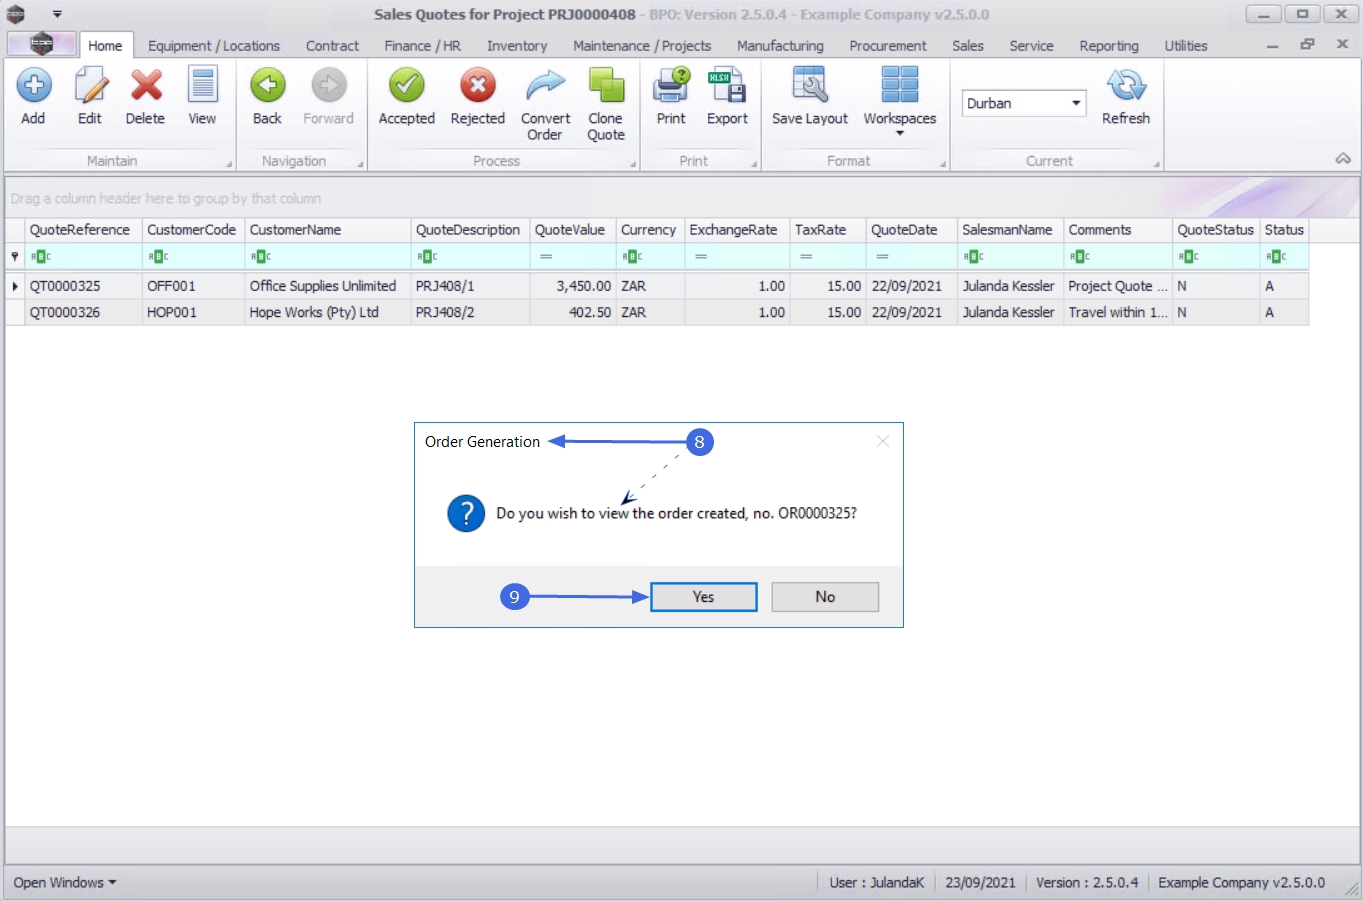Open the Finance / HR tab
The width and height of the screenshot is (1363, 902).
coord(422,46)
